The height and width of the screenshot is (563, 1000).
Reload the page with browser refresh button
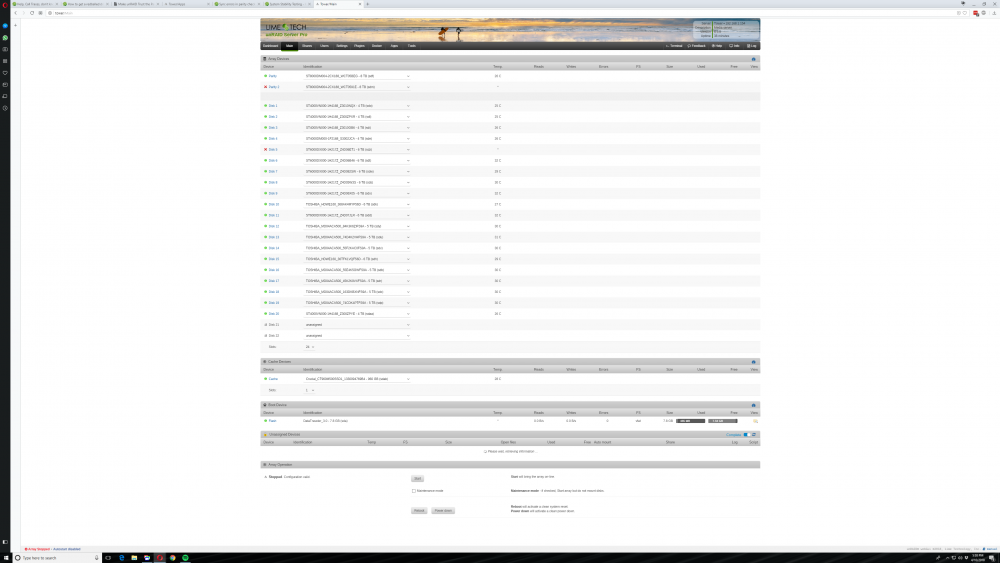click(32, 13)
